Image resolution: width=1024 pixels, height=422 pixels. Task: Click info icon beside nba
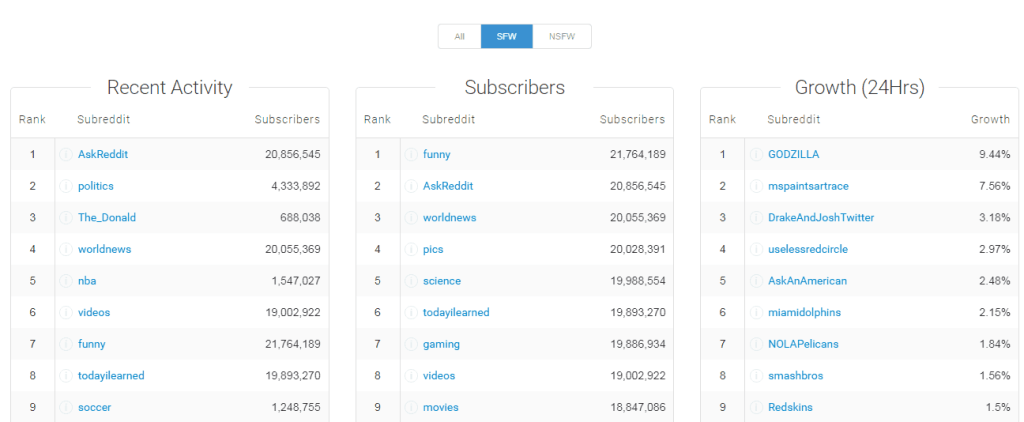pyautogui.click(x=65, y=281)
